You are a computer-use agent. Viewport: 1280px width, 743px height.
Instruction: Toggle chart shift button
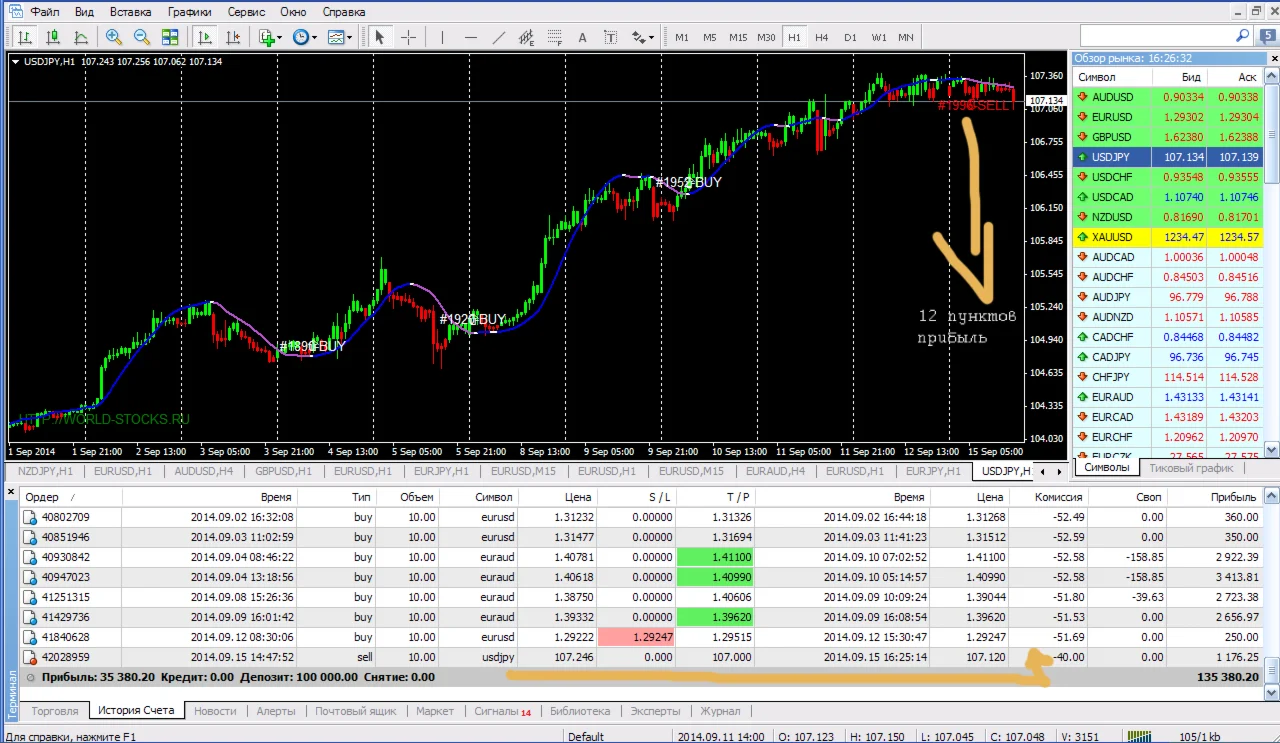233,37
